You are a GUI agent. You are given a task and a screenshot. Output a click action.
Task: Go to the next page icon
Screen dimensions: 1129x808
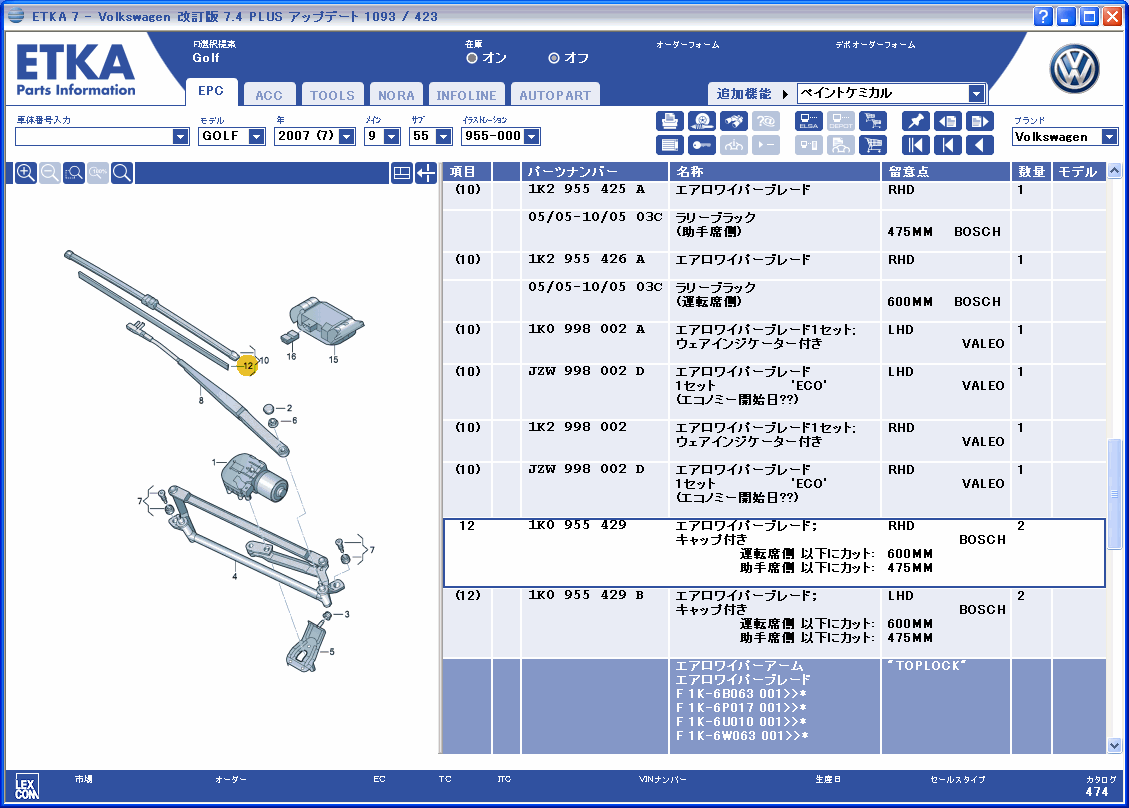(x=979, y=121)
